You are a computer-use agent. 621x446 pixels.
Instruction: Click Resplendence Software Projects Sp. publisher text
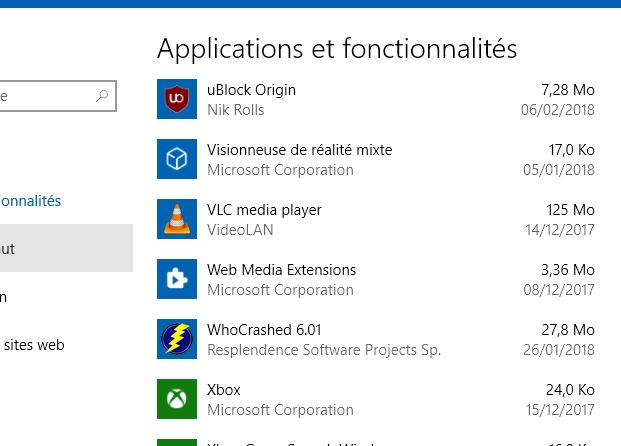[324, 350]
